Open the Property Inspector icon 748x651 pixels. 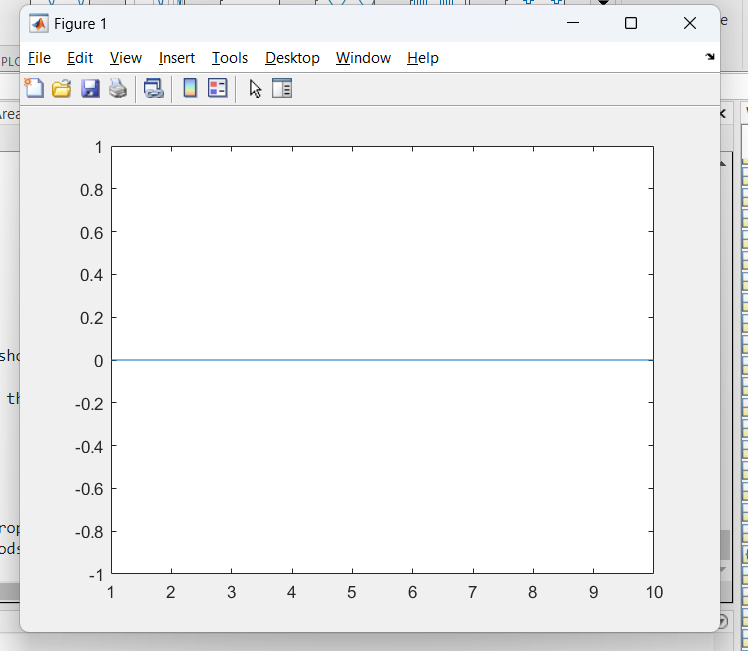[x=282, y=88]
